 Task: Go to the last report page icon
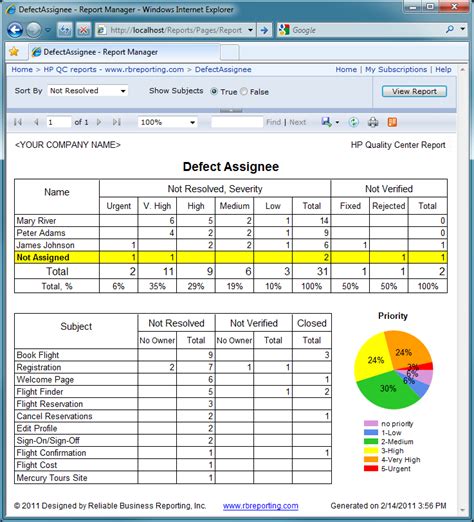[x=117, y=122]
